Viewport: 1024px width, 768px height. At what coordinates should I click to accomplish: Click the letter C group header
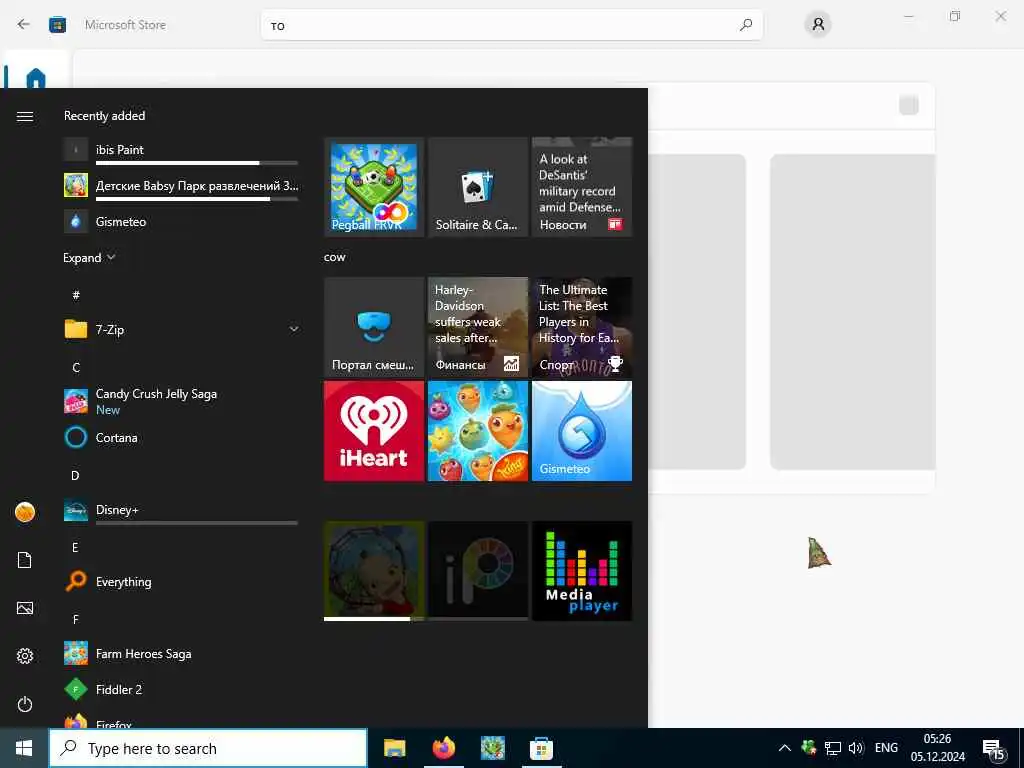76,368
